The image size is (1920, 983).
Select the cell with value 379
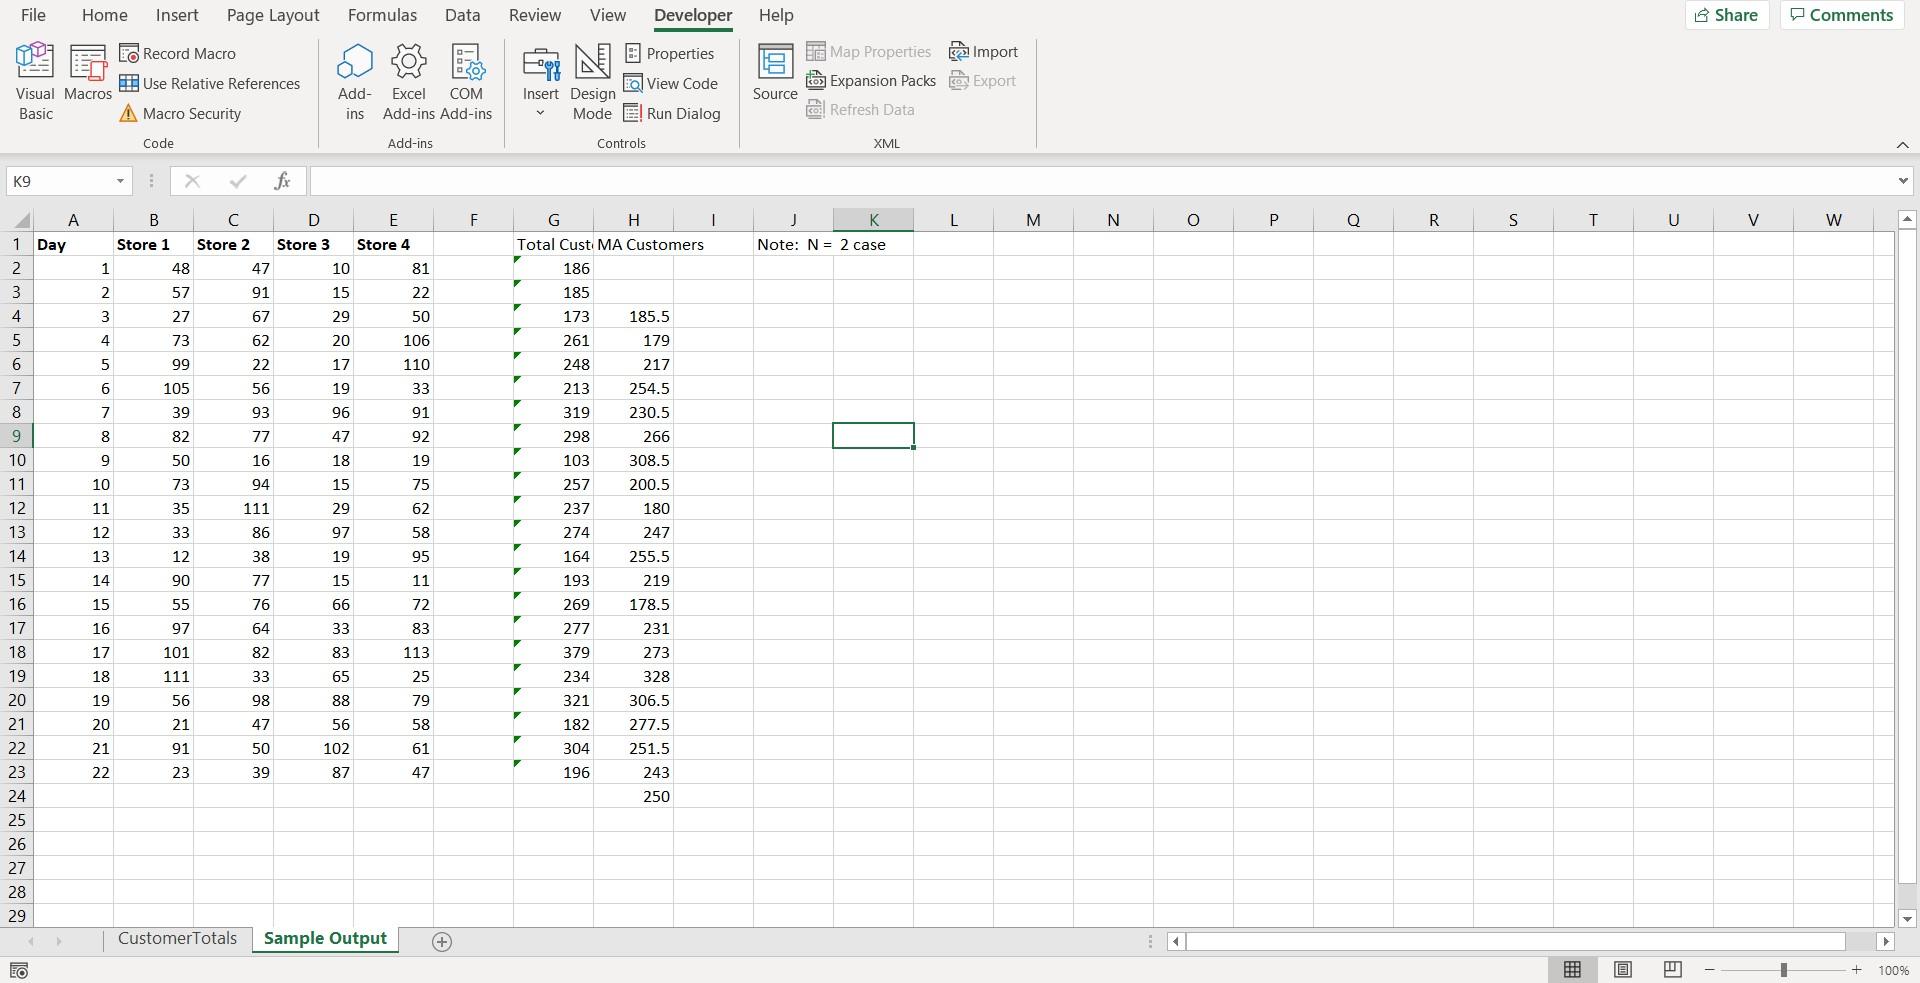pos(553,652)
